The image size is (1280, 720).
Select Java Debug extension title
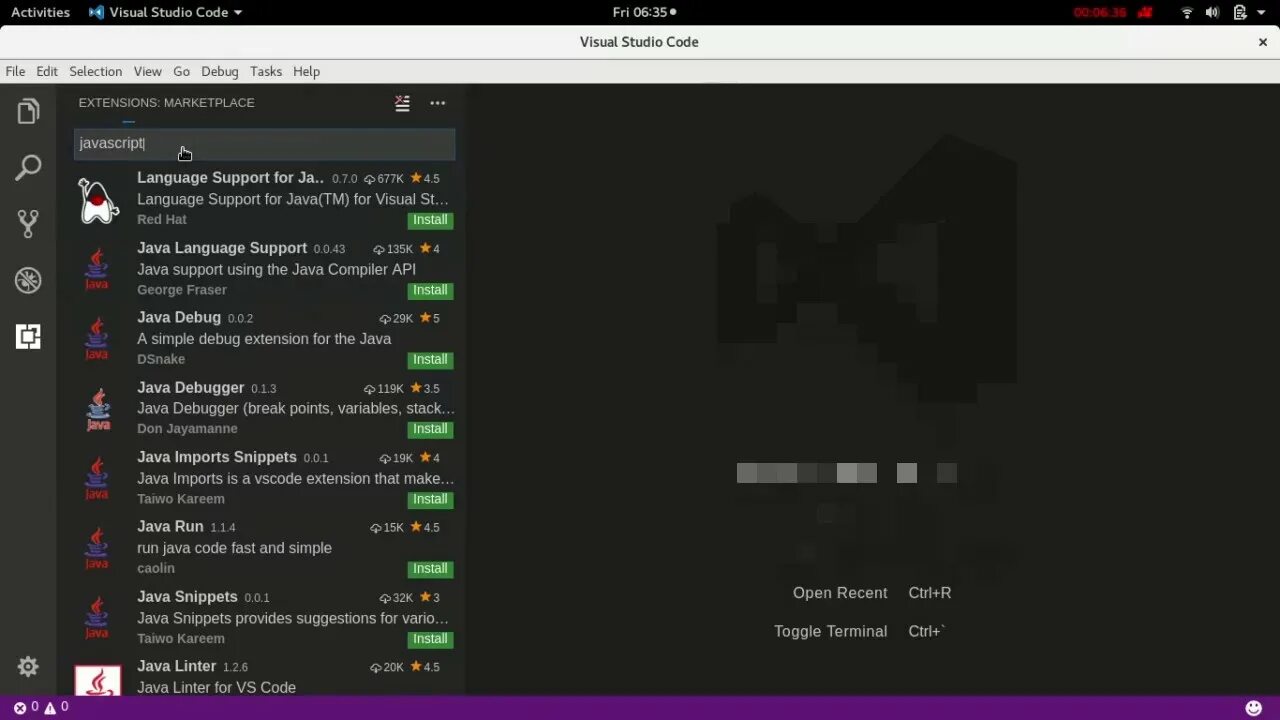pyautogui.click(x=179, y=317)
